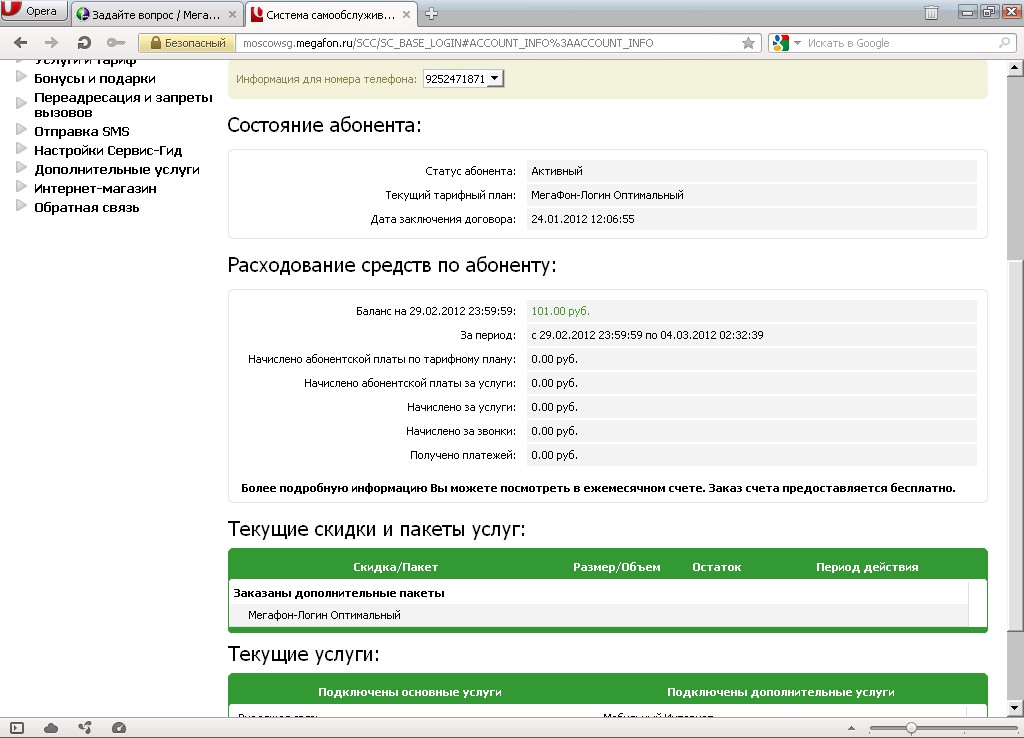Open a new tab with plus button
This screenshot has height=738, width=1024.
click(x=432, y=14)
